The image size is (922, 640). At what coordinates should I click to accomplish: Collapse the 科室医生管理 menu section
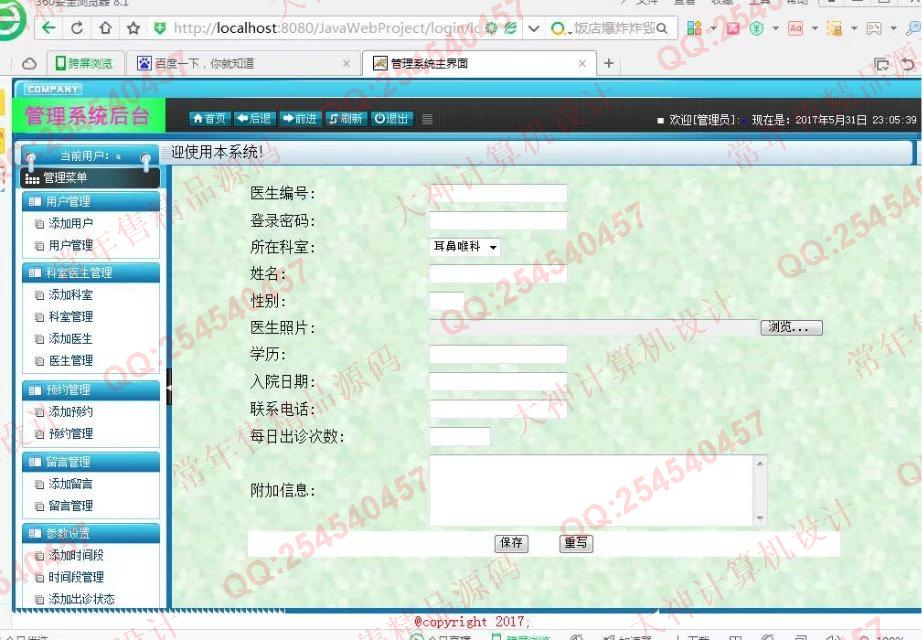click(x=91, y=273)
